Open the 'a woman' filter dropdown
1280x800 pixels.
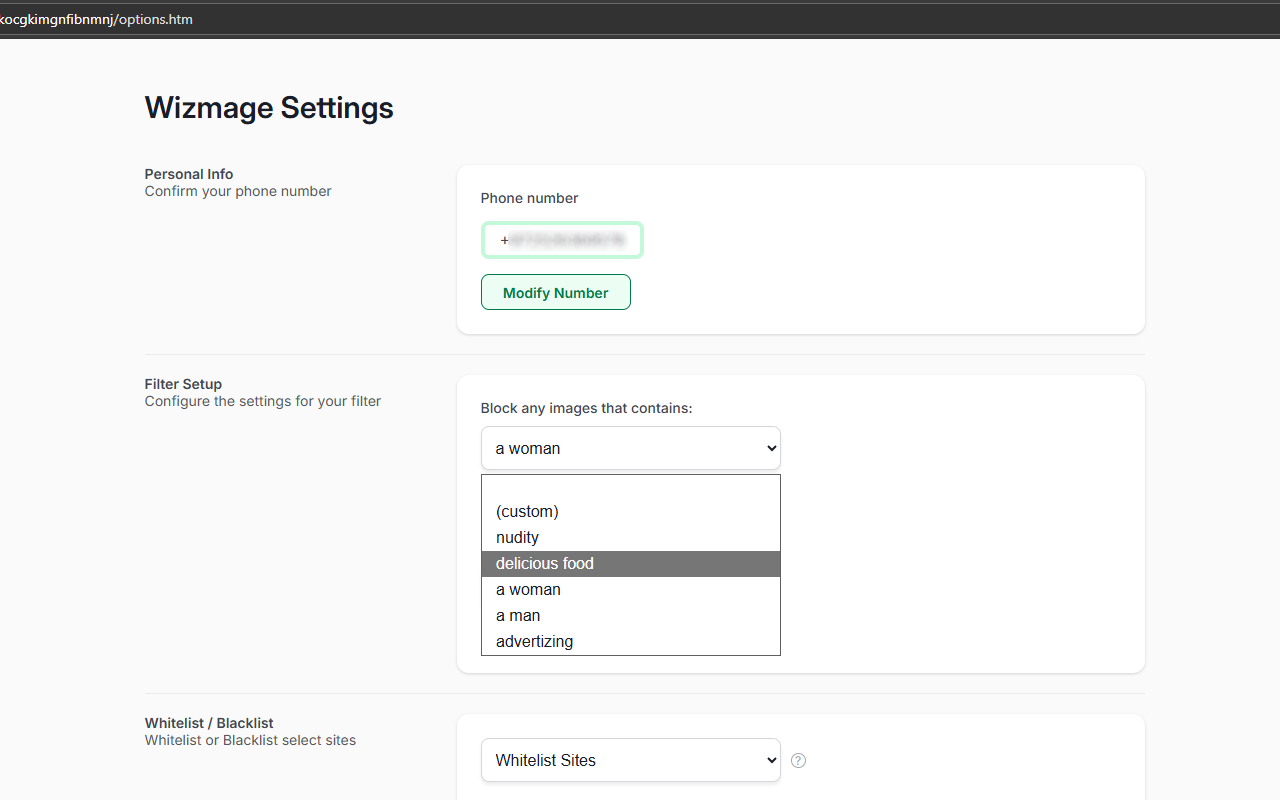(x=631, y=448)
